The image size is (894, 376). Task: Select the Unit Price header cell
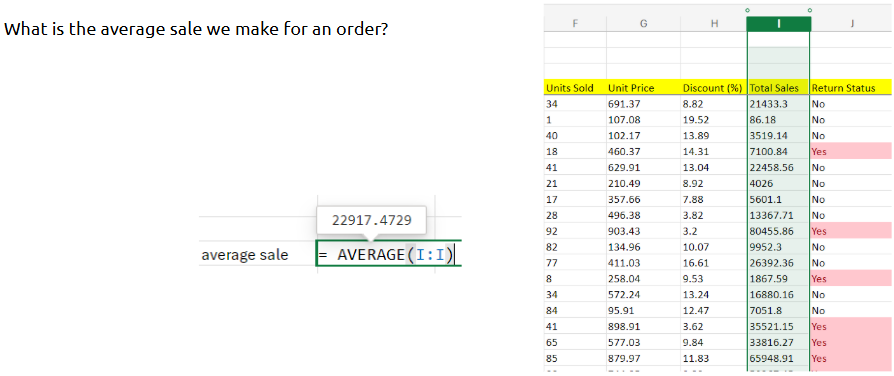click(x=643, y=88)
